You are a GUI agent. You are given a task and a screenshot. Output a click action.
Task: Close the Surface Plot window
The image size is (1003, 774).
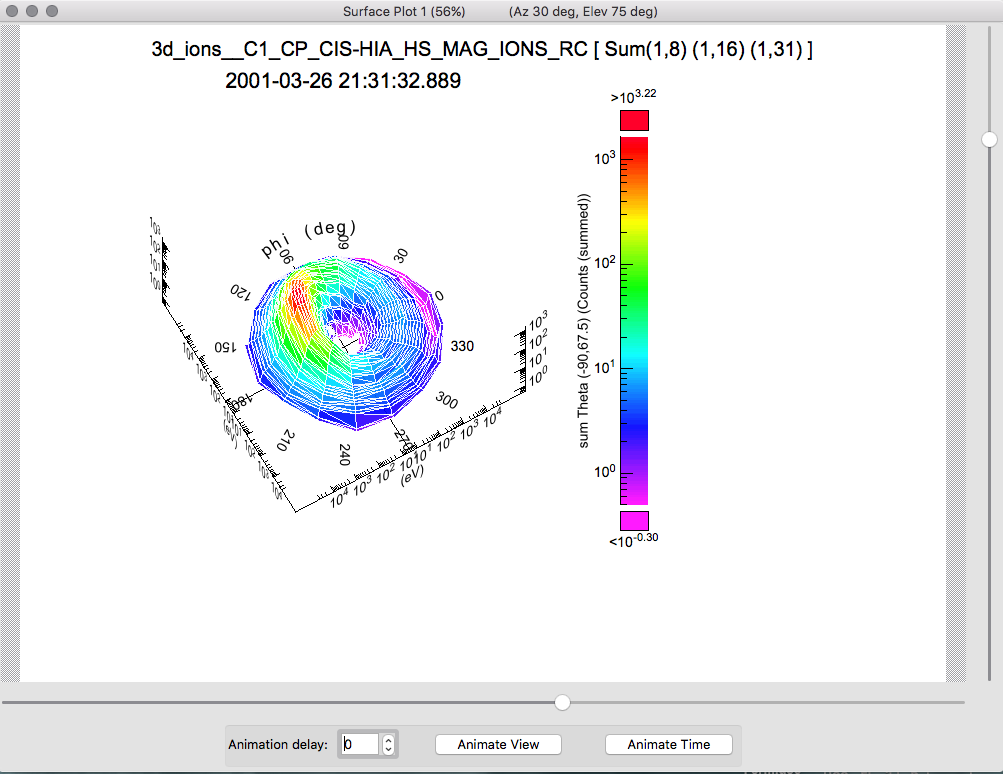[x=13, y=11]
